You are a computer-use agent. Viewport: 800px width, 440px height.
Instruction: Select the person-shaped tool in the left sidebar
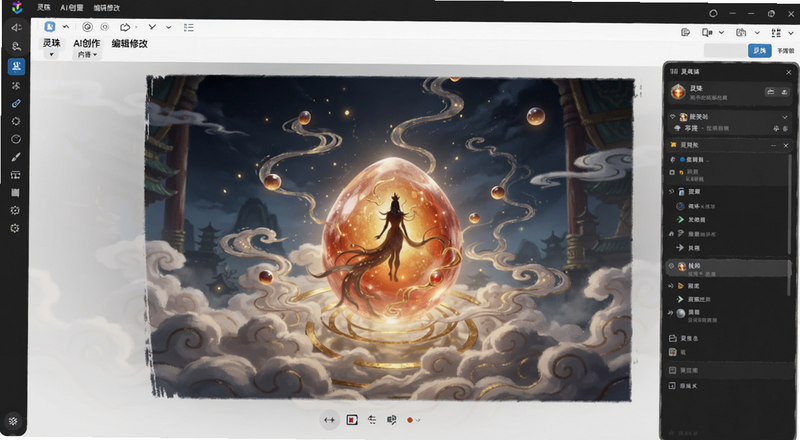(16, 46)
